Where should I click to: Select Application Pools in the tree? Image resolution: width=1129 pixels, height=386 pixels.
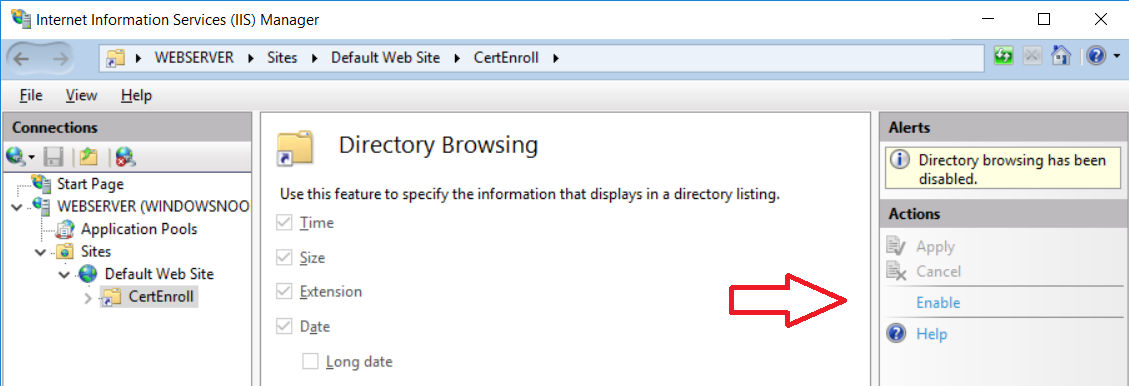tap(139, 230)
